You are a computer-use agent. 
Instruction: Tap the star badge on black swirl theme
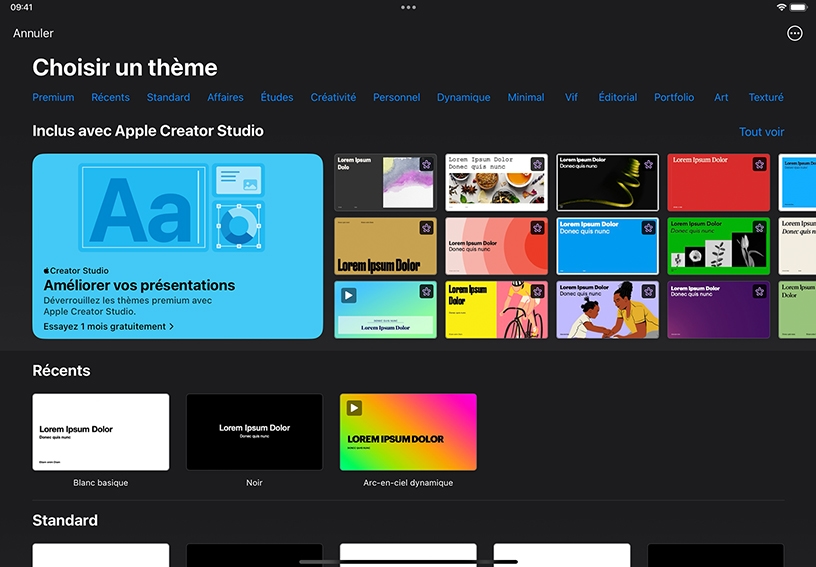point(648,164)
